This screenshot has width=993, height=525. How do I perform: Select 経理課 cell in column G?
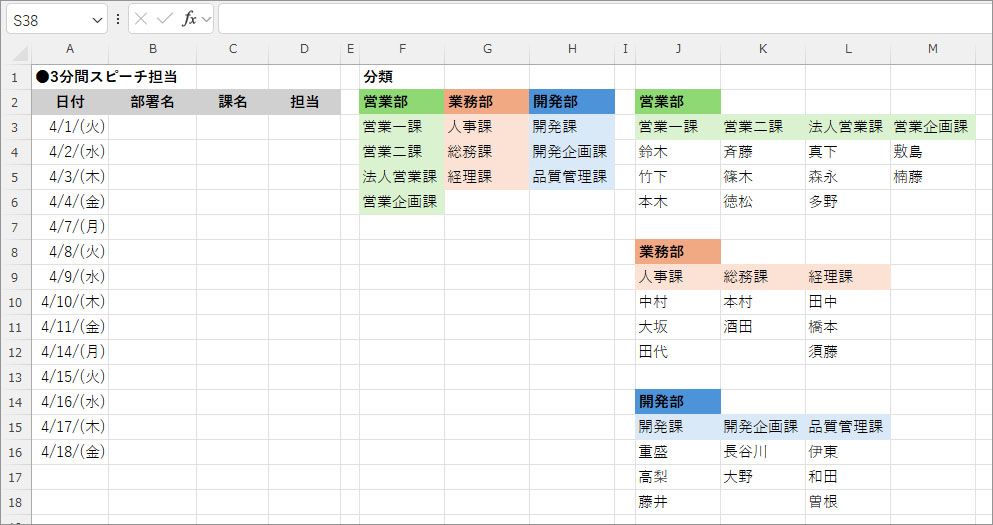487,177
